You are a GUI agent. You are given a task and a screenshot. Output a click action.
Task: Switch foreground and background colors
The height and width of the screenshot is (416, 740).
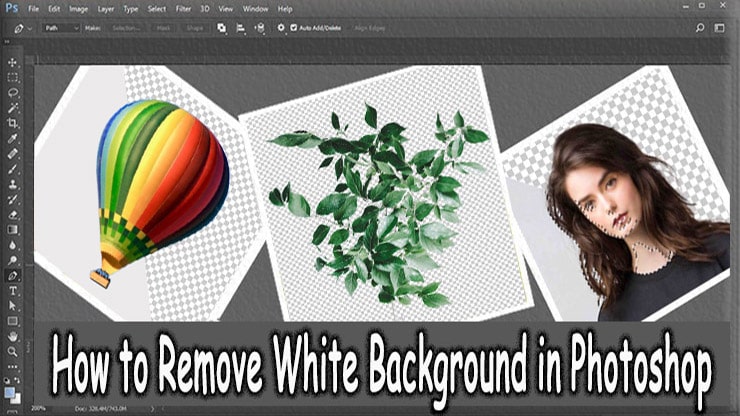[17, 380]
